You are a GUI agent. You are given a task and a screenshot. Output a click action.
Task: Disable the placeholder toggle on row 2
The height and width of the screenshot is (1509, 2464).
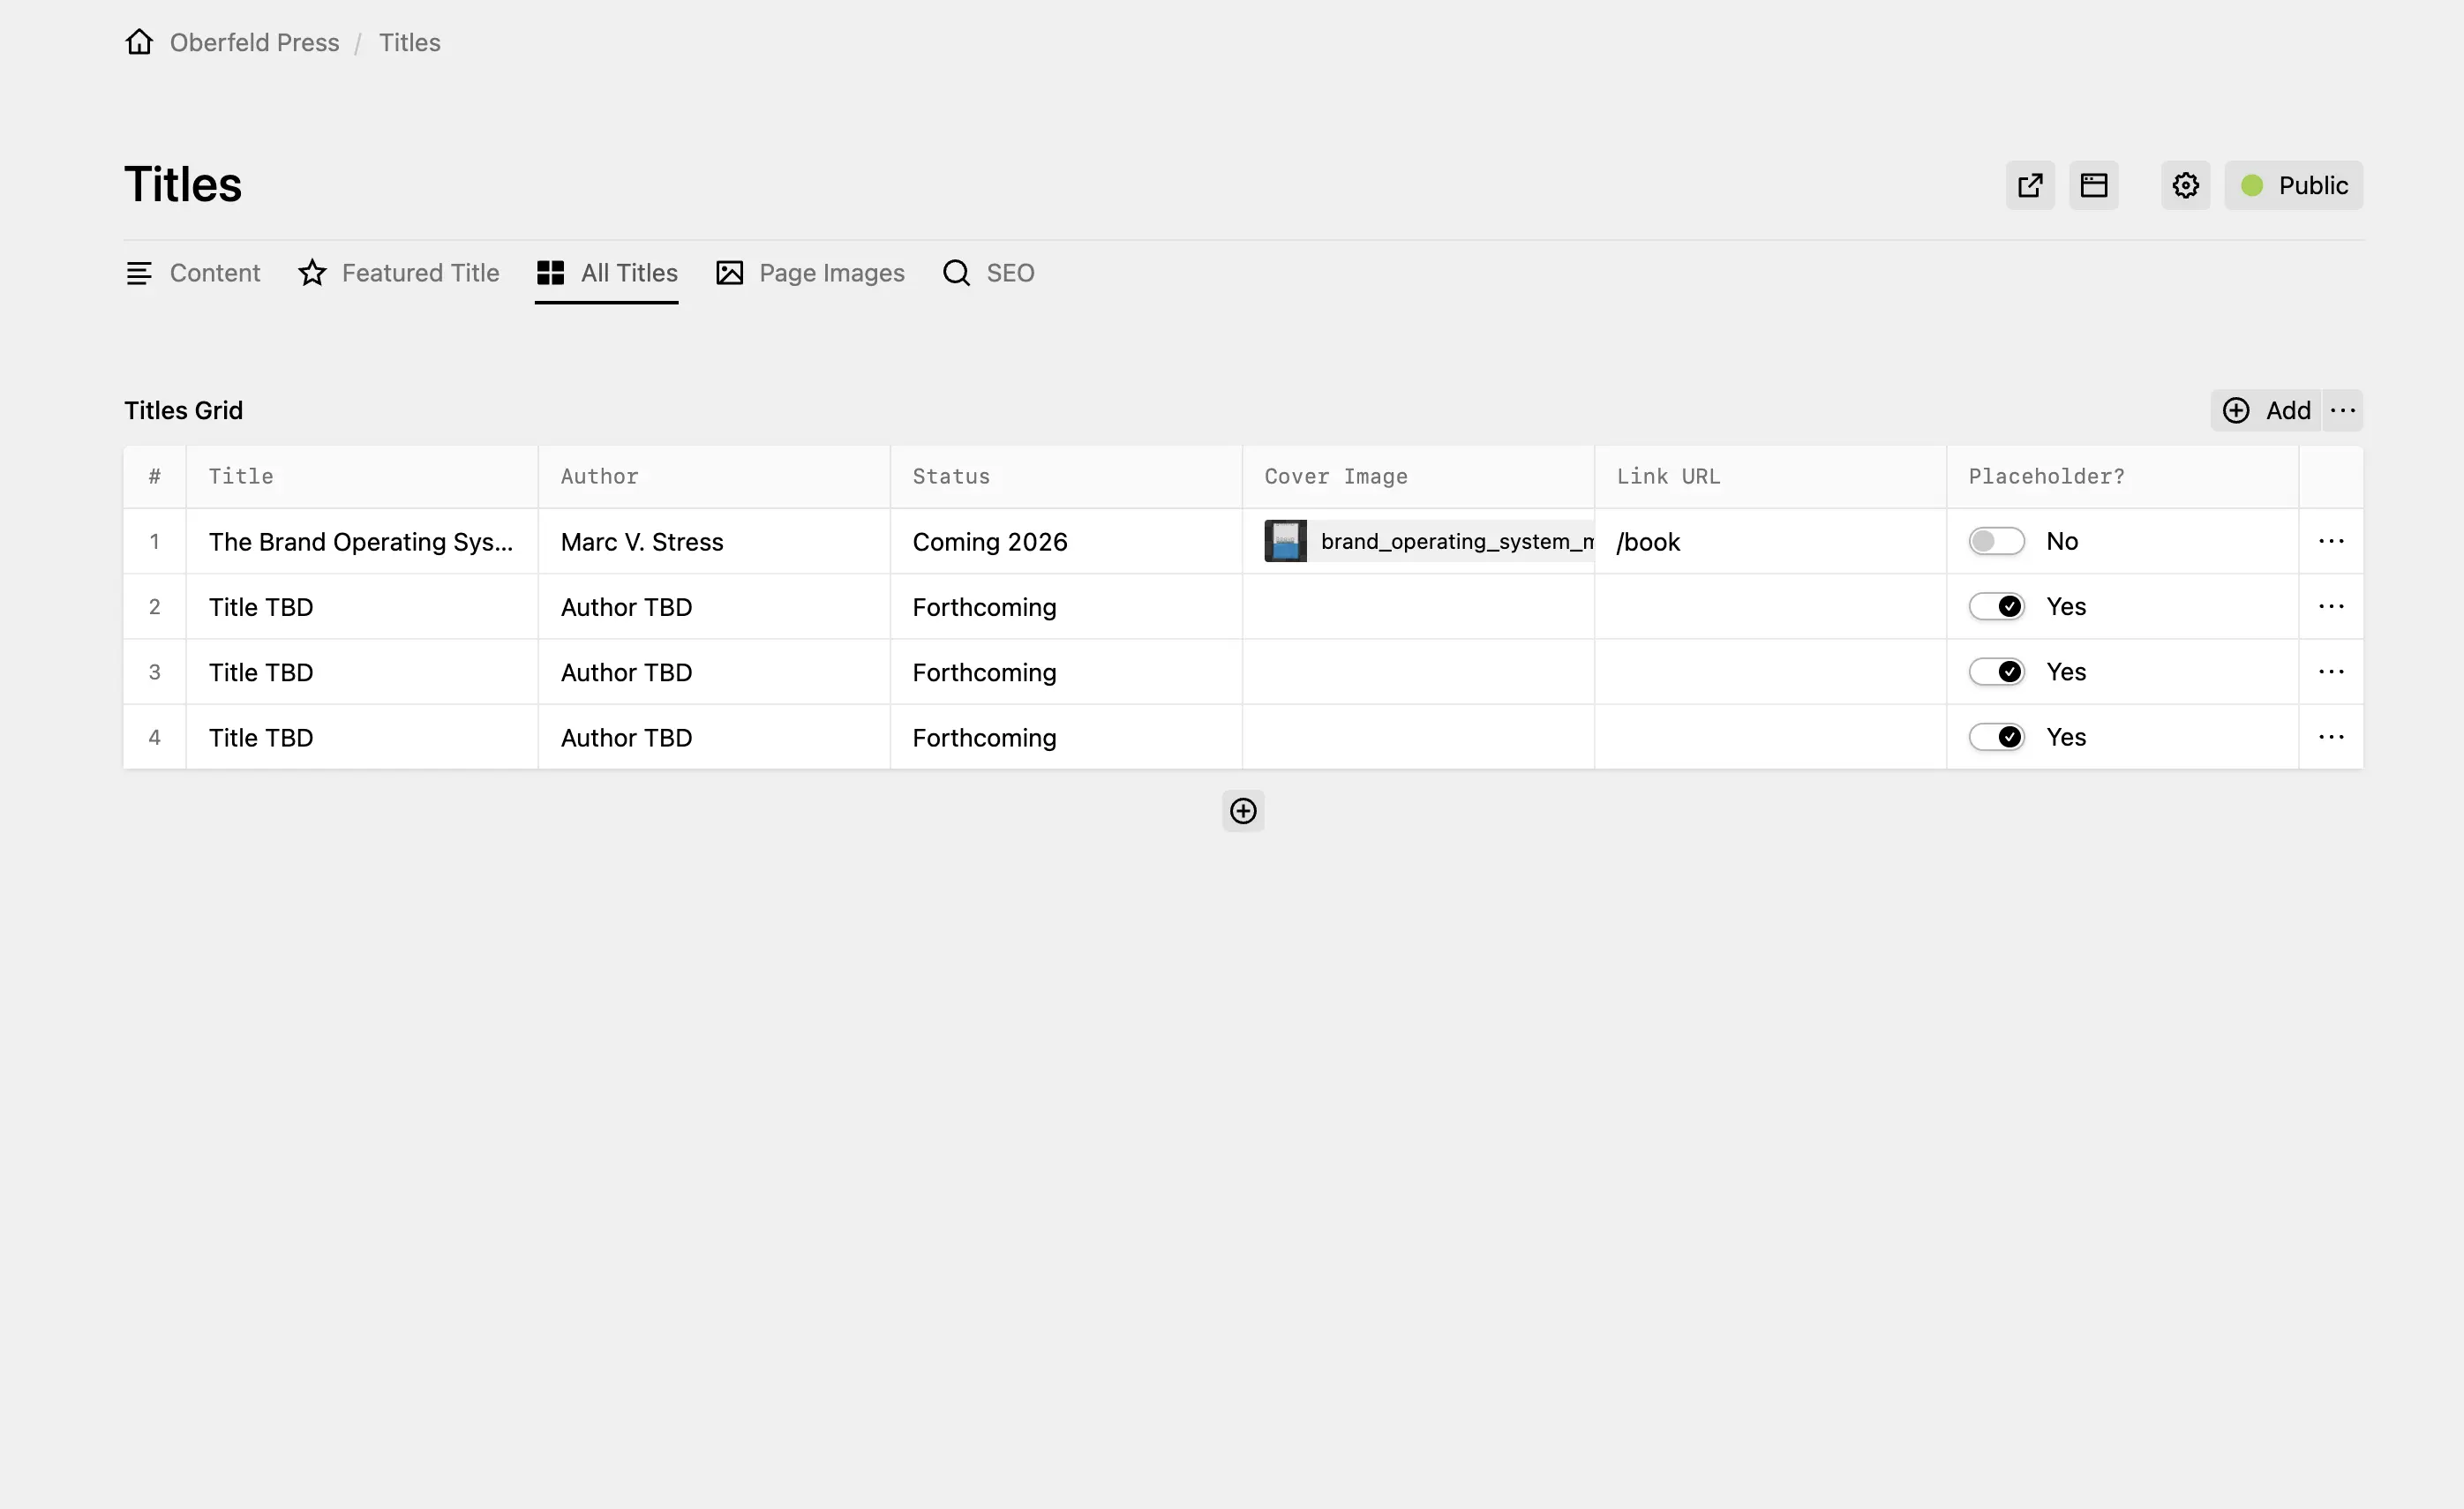click(x=1996, y=606)
